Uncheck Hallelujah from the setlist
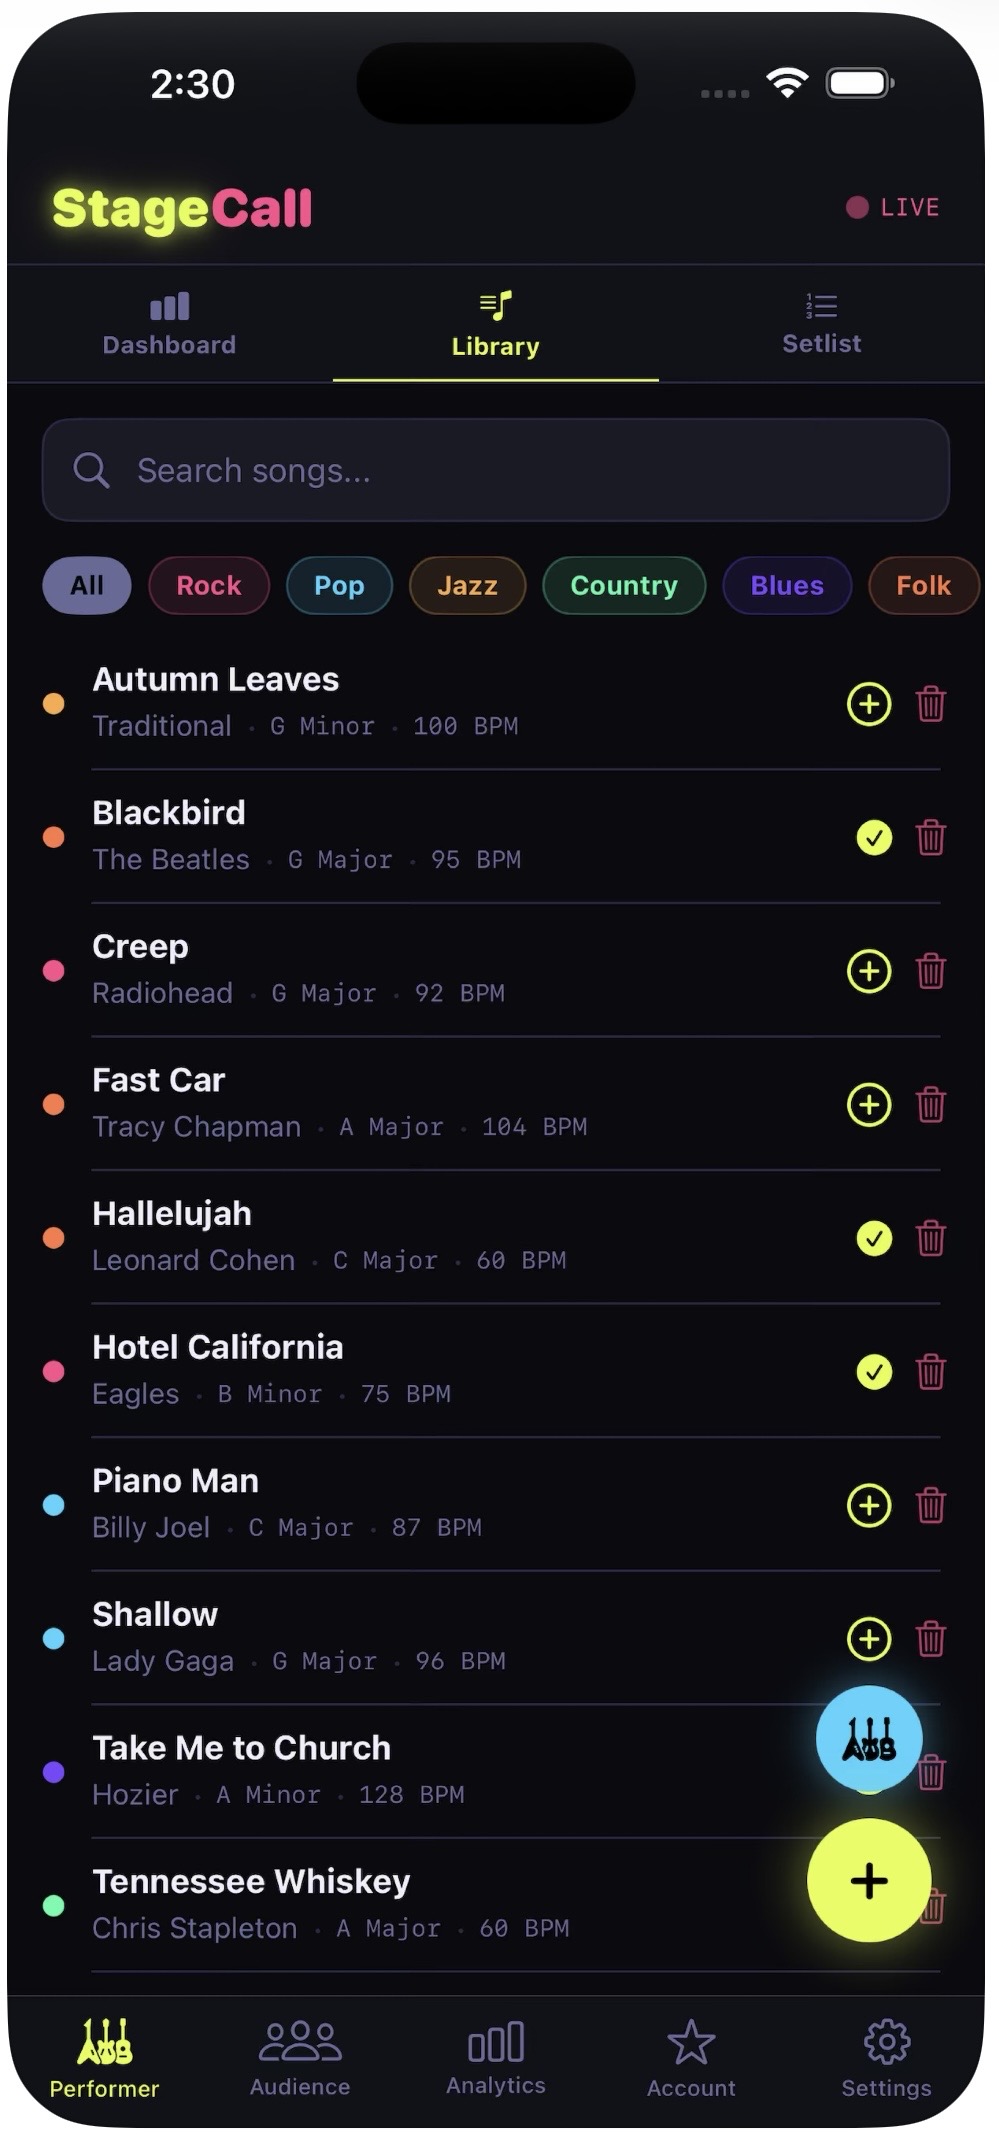Image resolution: width=999 pixels, height=2134 pixels. pyautogui.click(x=874, y=1238)
